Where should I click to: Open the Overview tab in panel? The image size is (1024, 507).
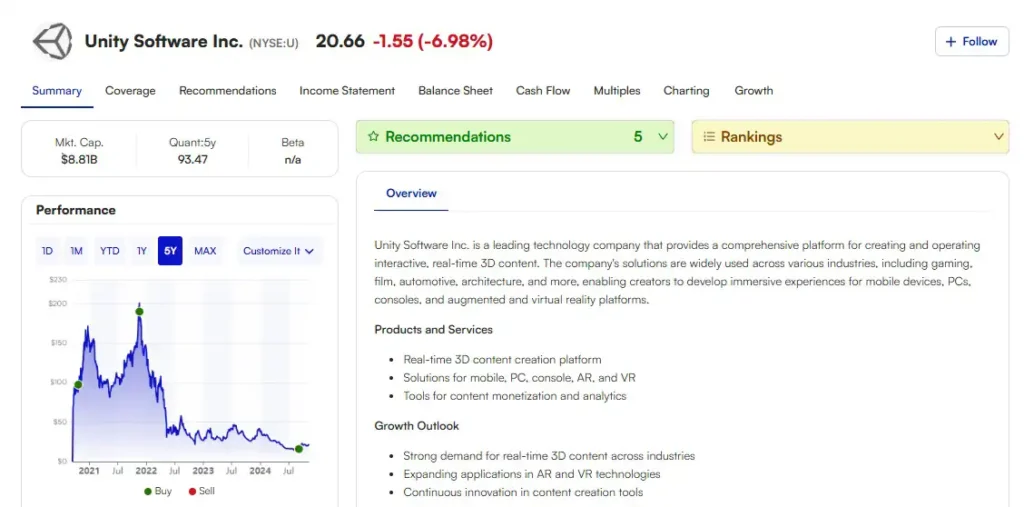pos(411,193)
